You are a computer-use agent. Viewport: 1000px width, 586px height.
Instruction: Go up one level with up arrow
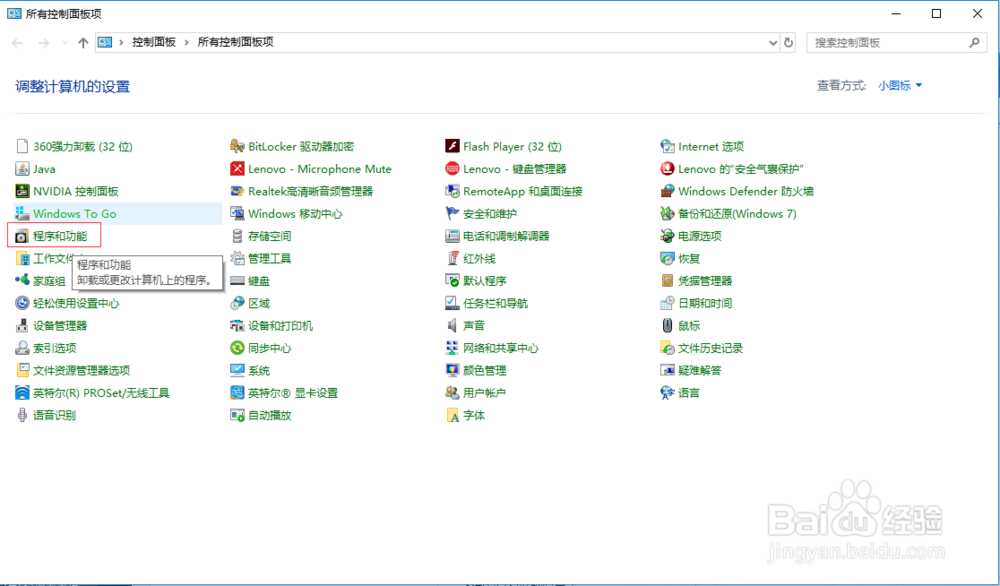[83, 43]
